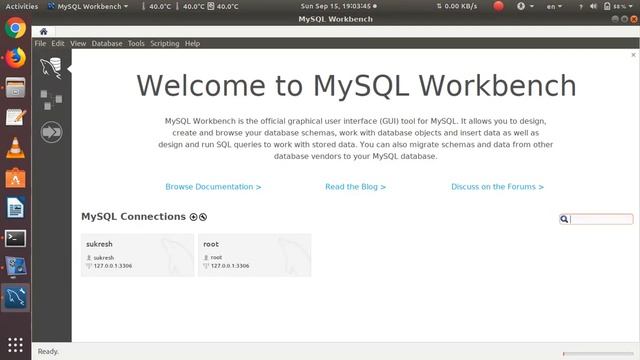Screen dimensions: 640x360
Task: Open the sukresh connection tile
Action: click(x=138, y=255)
